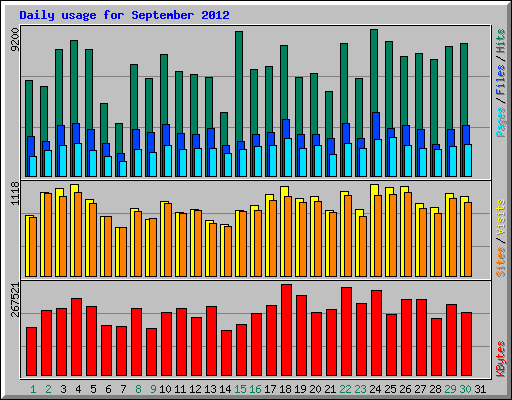Click day label 4 on the axis
The height and width of the screenshot is (400, 512).
78,389
